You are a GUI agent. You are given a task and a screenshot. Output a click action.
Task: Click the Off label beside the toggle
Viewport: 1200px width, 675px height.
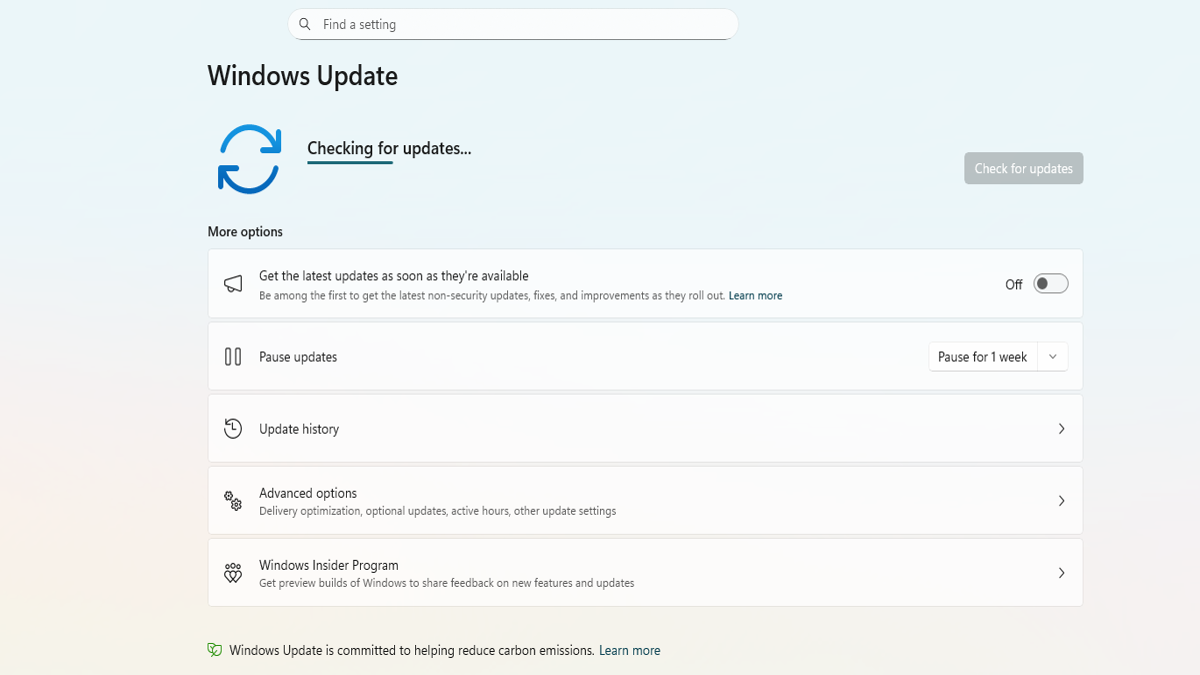tap(1014, 285)
